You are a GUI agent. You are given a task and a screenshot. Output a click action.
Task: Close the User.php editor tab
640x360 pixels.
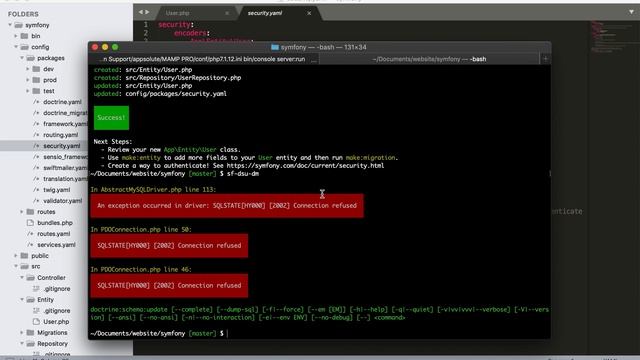[227, 13]
